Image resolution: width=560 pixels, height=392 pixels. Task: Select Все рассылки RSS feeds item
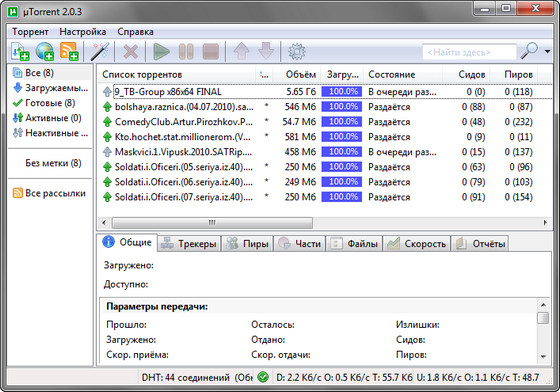click(x=50, y=193)
